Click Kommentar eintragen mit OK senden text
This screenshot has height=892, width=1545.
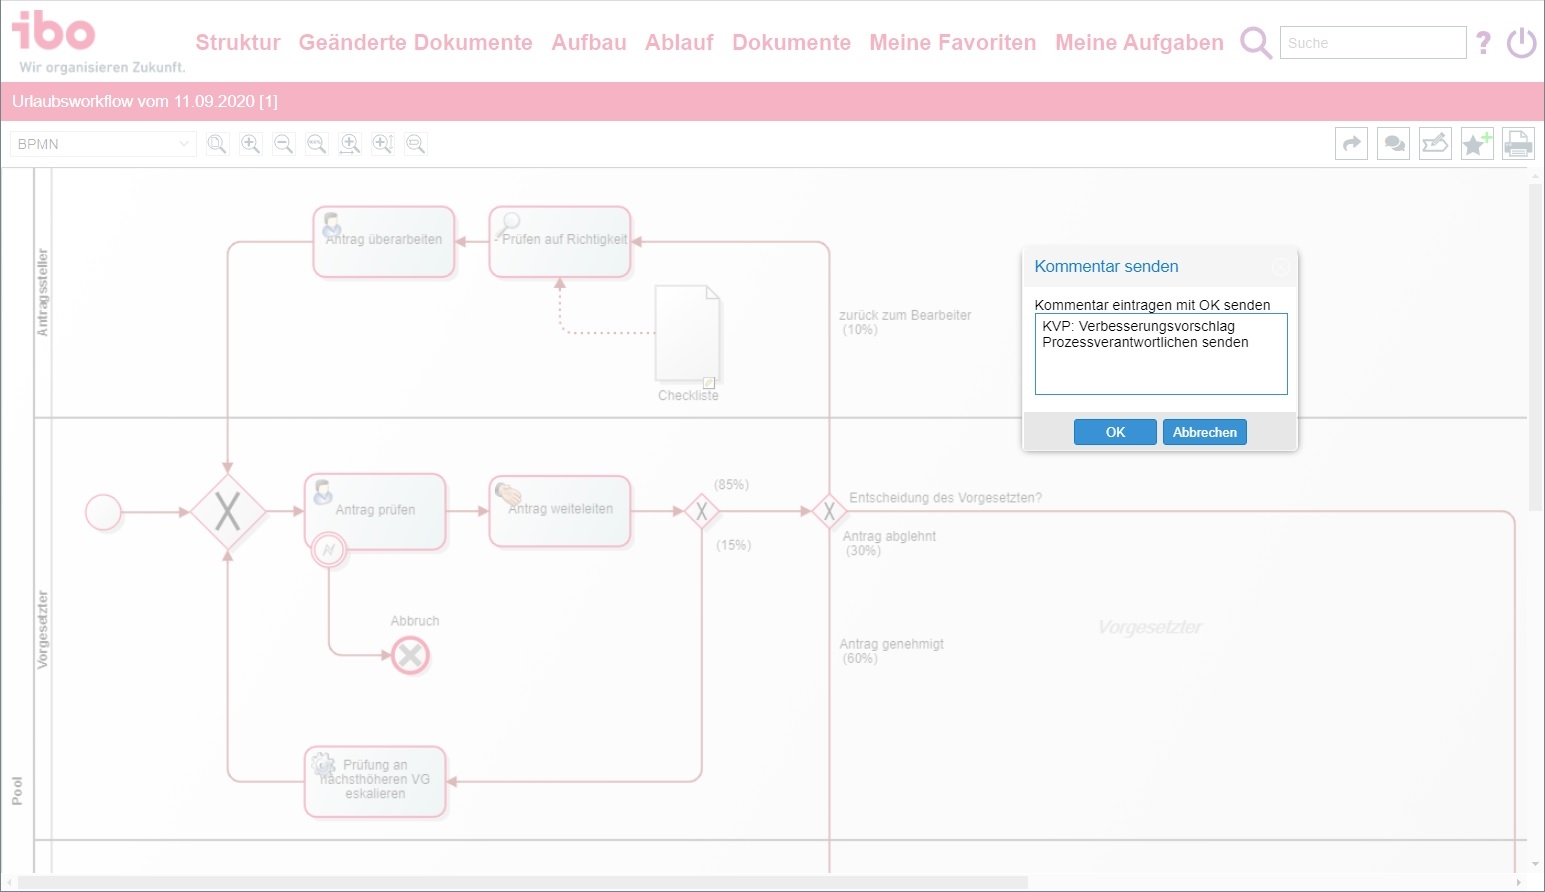(1152, 305)
